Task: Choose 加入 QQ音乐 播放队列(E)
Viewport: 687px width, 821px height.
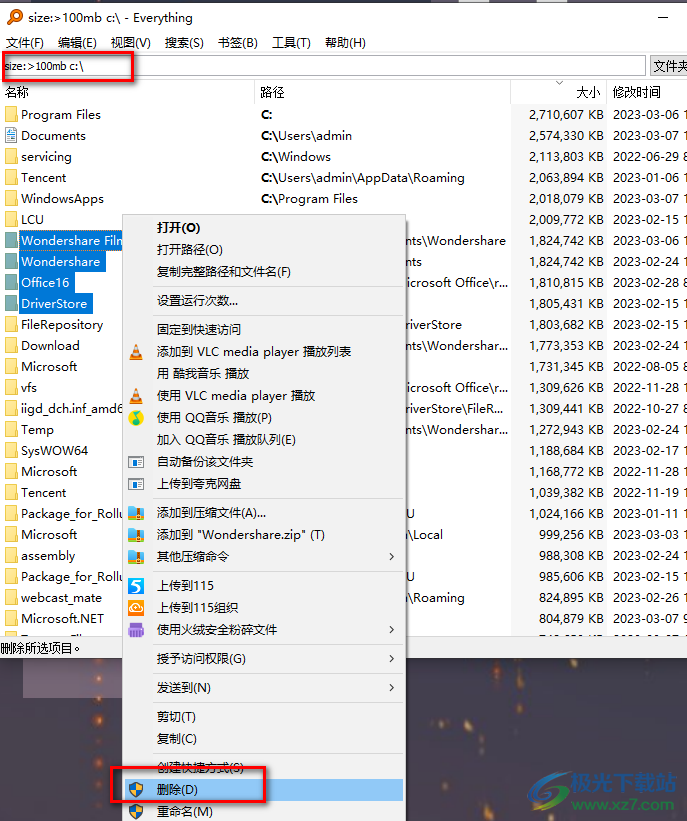Action: 264,439
